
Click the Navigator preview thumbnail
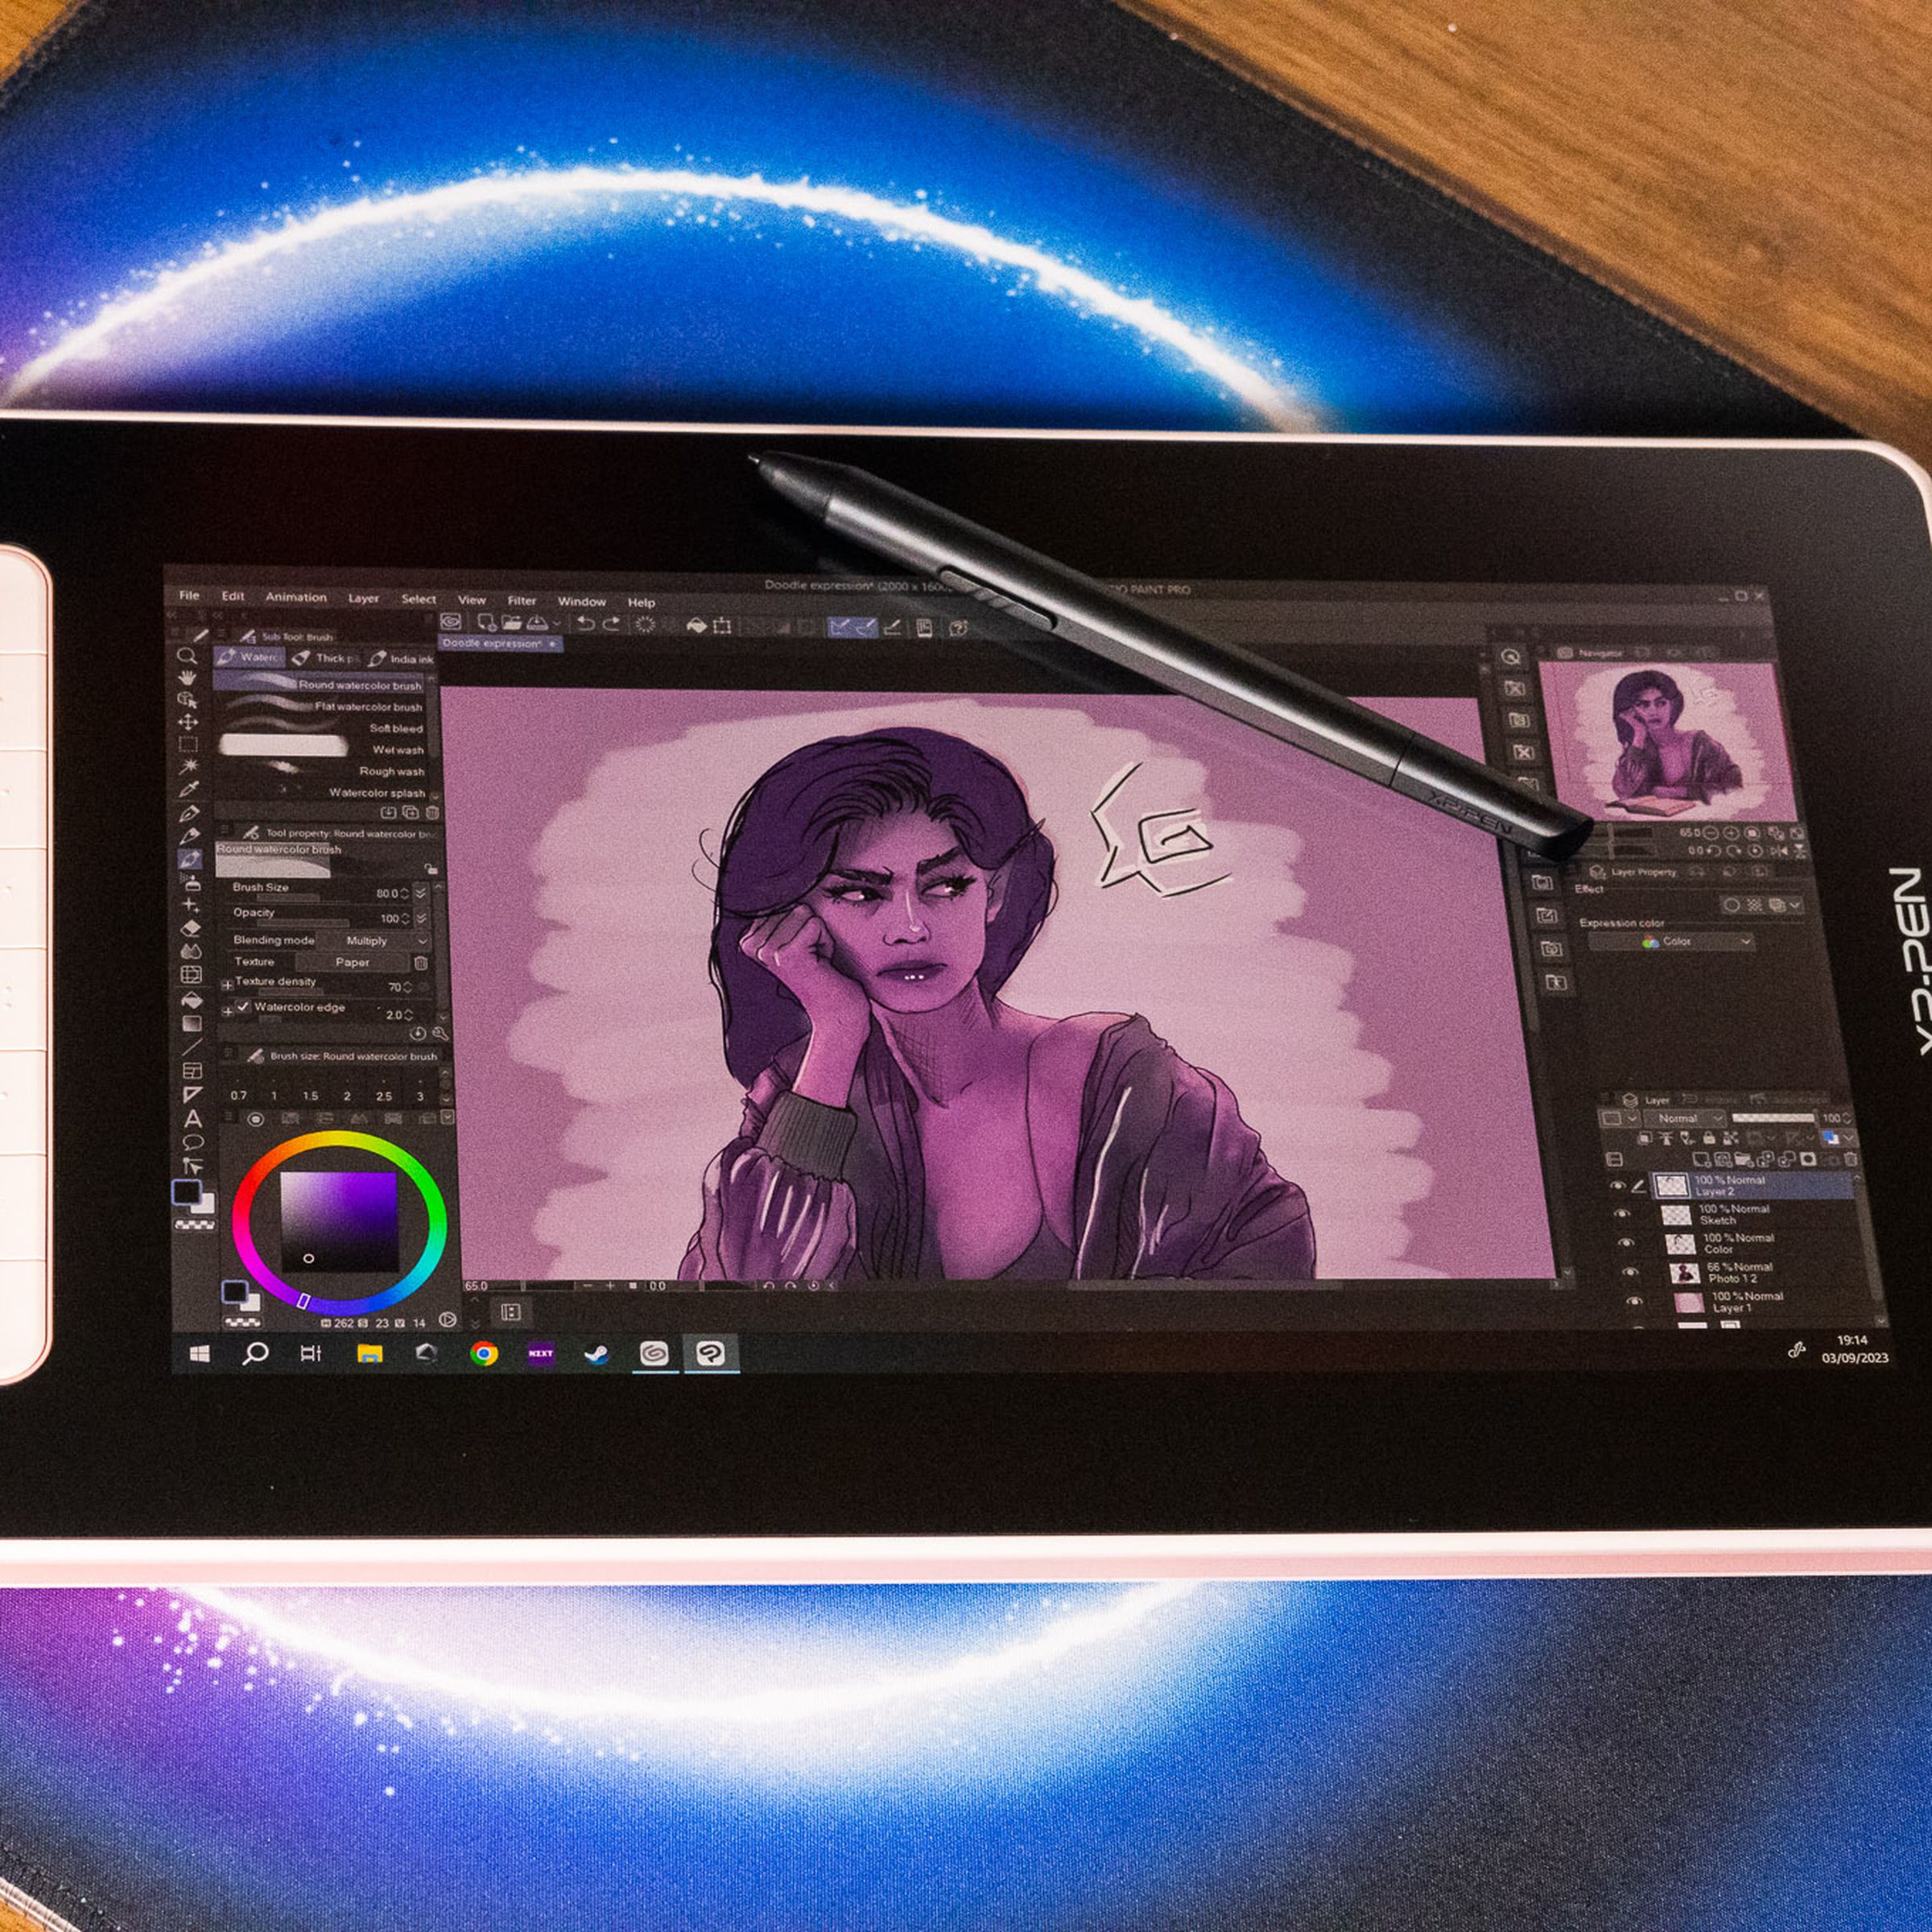1668,742
